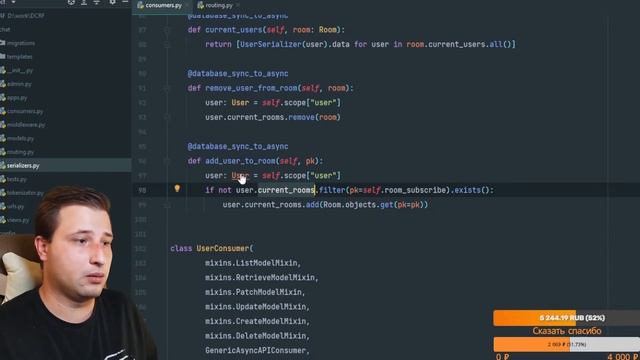Click the '.exists()' call on line 98
Viewport: 640px width, 360px height.
[x=471, y=190]
